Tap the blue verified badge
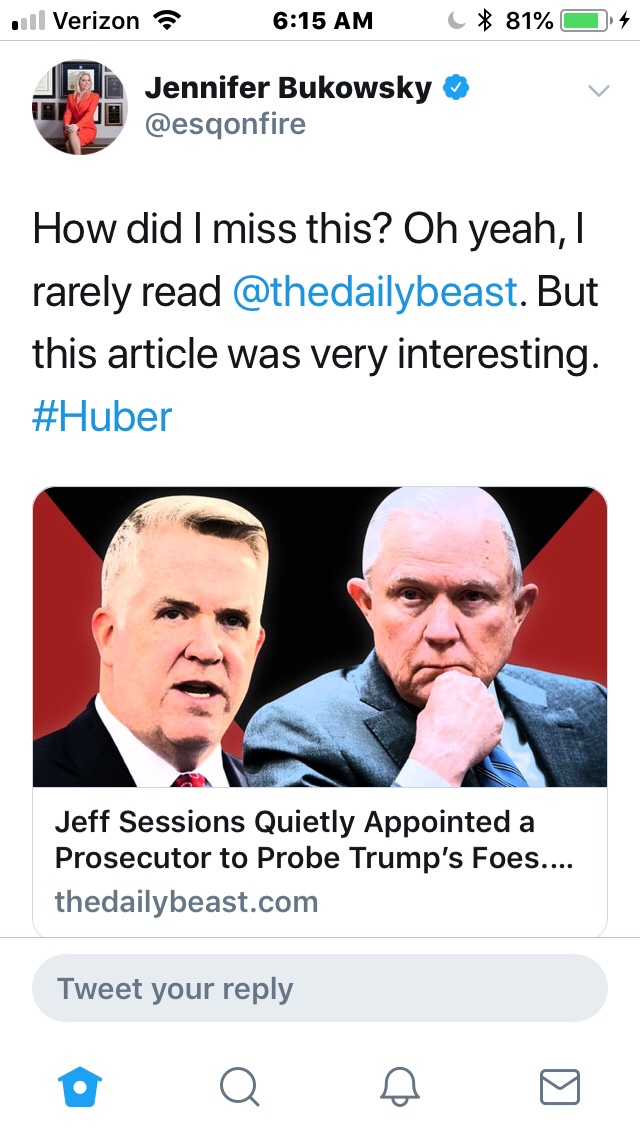 pyautogui.click(x=456, y=89)
